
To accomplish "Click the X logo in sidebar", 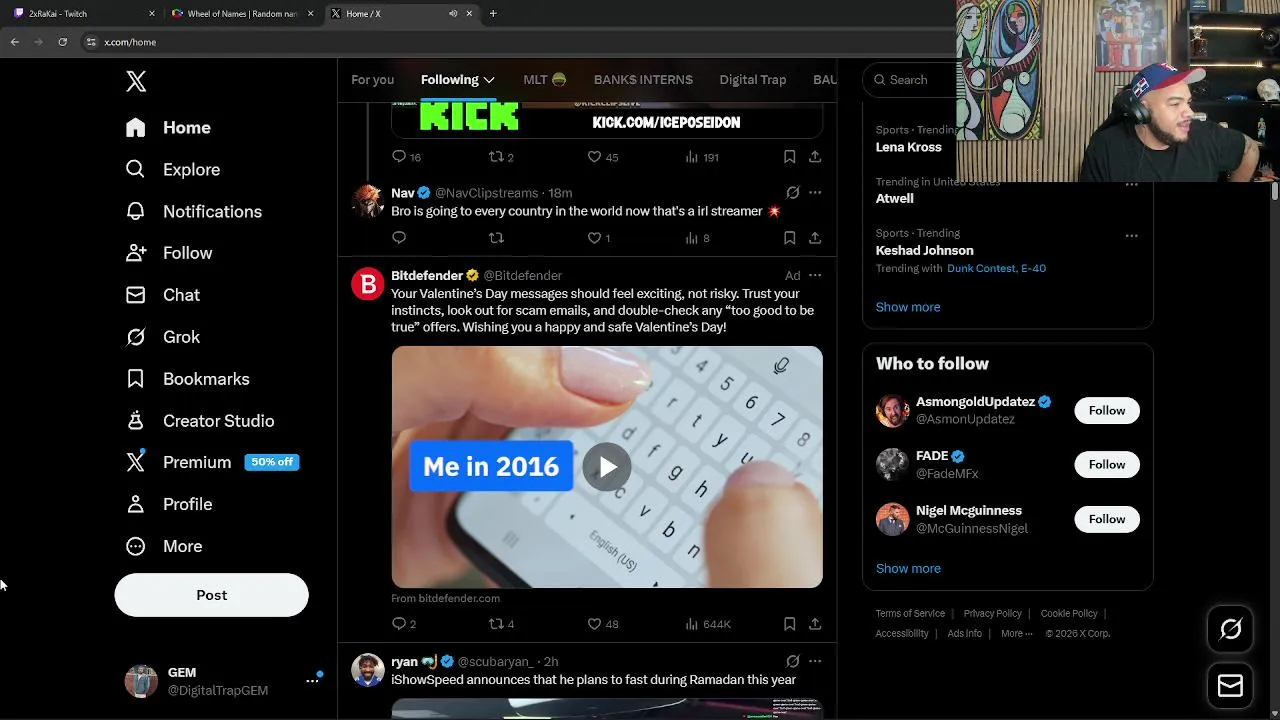I will coord(136,81).
